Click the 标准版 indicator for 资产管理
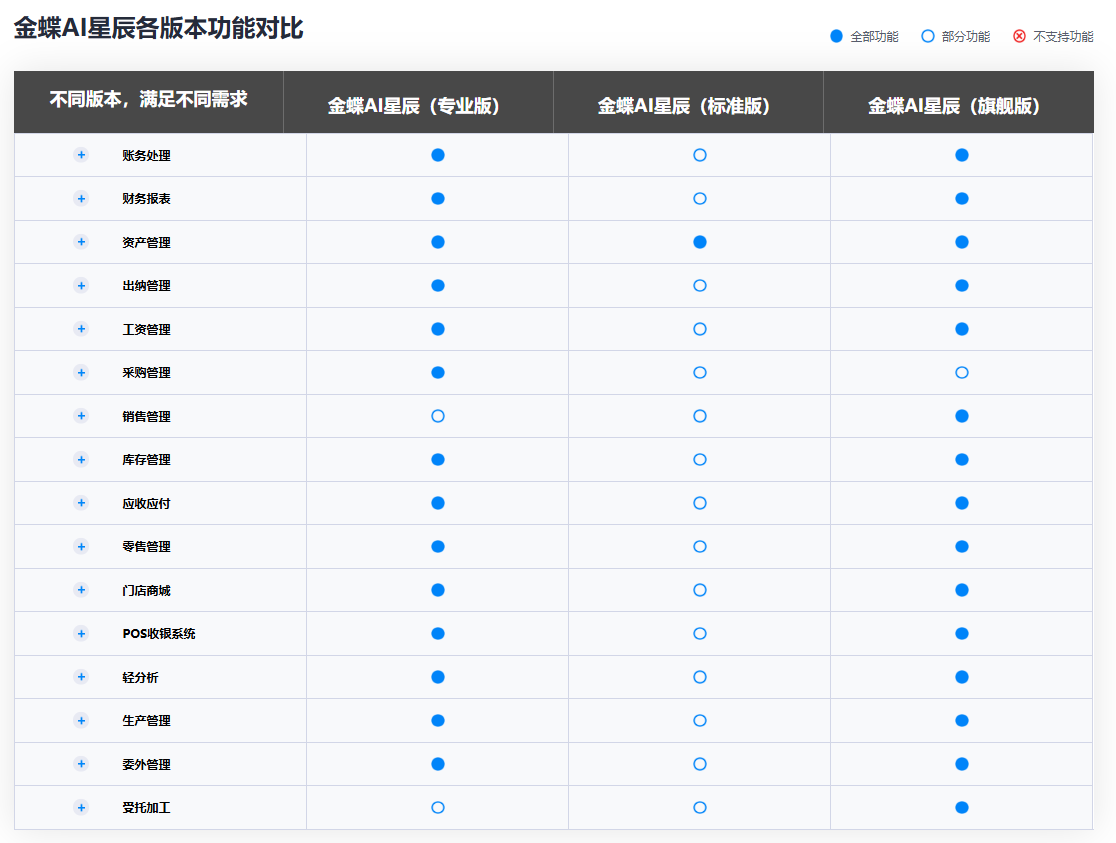 pos(700,242)
